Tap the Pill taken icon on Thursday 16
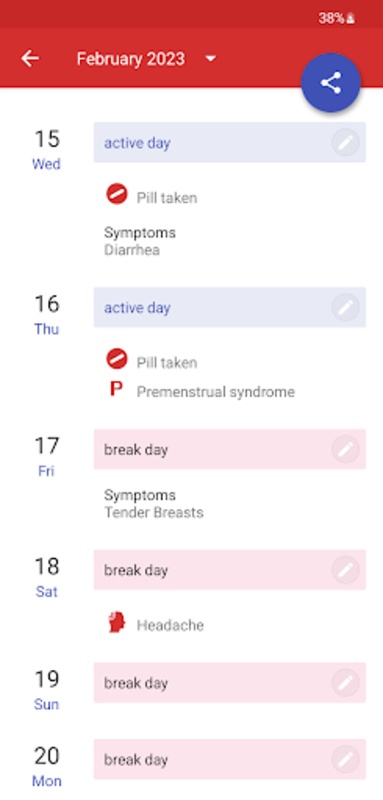Viewport: 383px width, 800px height. [117, 359]
